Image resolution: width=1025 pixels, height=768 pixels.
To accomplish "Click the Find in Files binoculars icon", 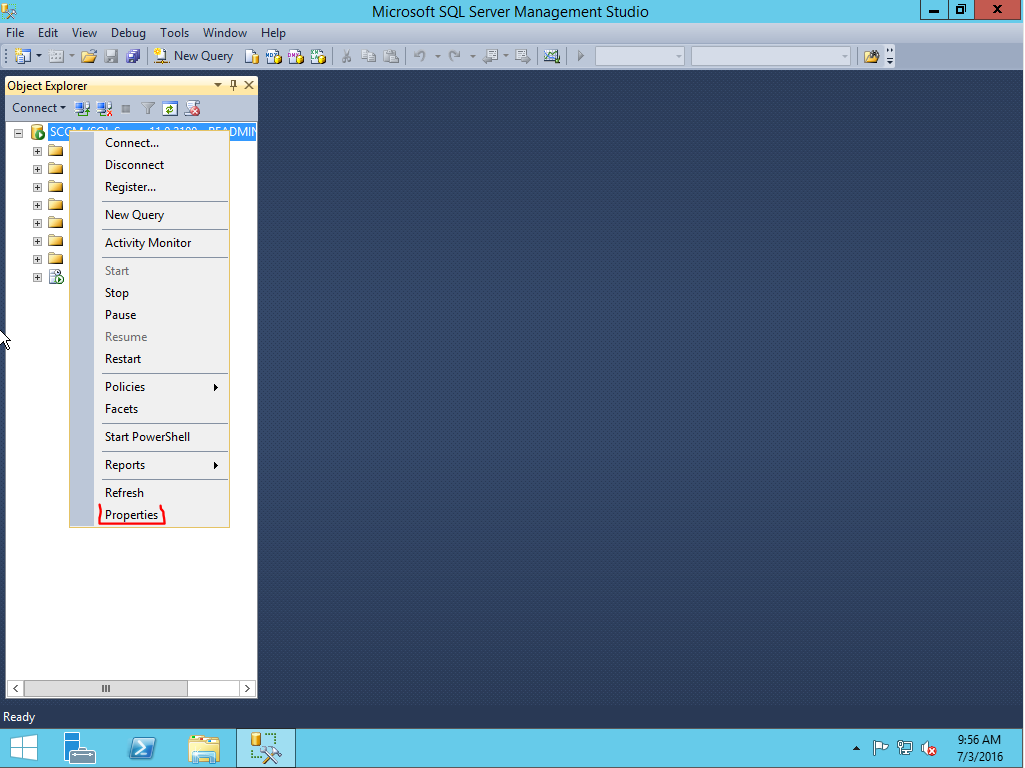I will [871, 56].
